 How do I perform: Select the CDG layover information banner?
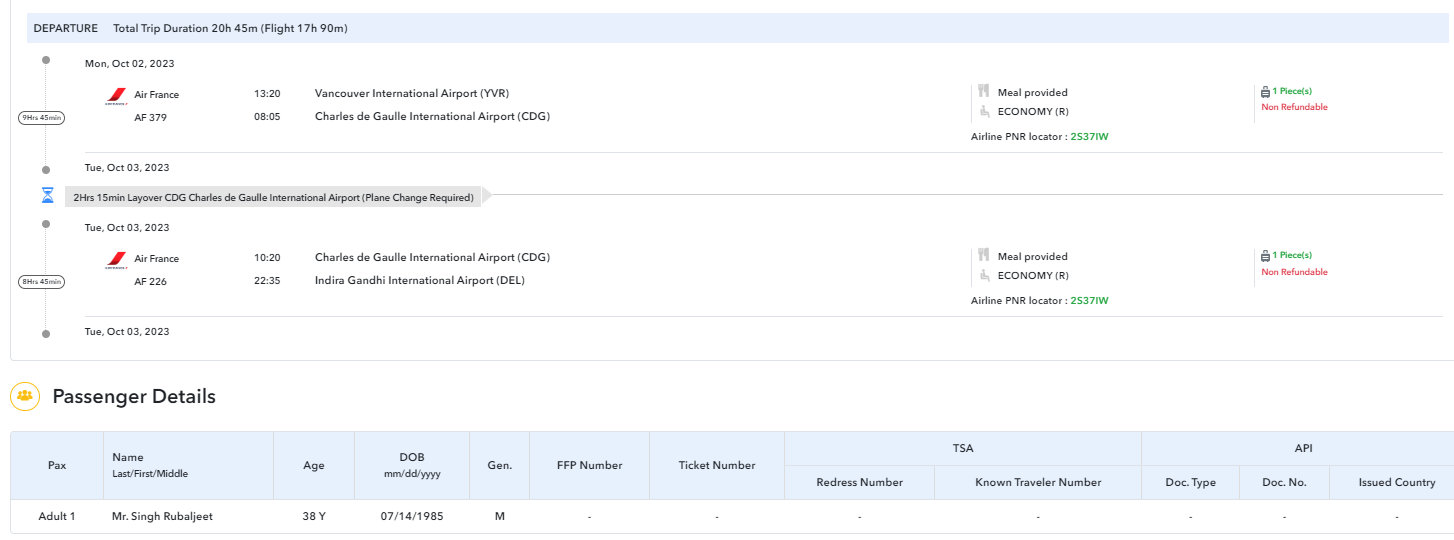pyautogui.click(x=273, y=197)
